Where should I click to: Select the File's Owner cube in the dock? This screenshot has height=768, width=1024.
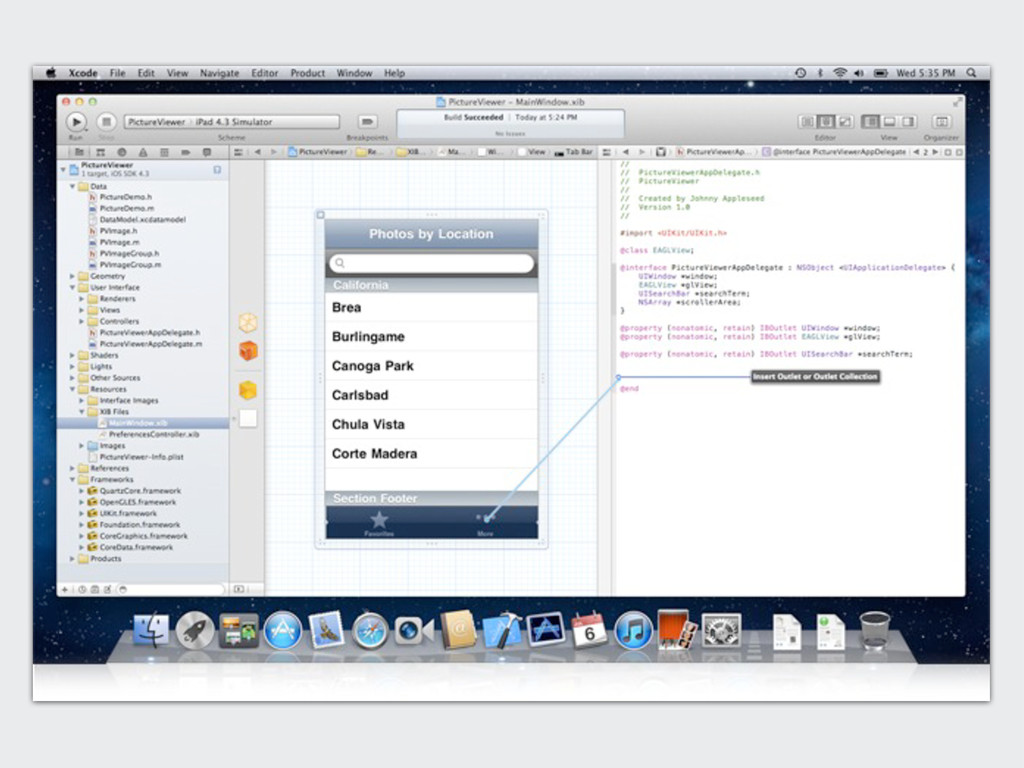click(248, 323)
